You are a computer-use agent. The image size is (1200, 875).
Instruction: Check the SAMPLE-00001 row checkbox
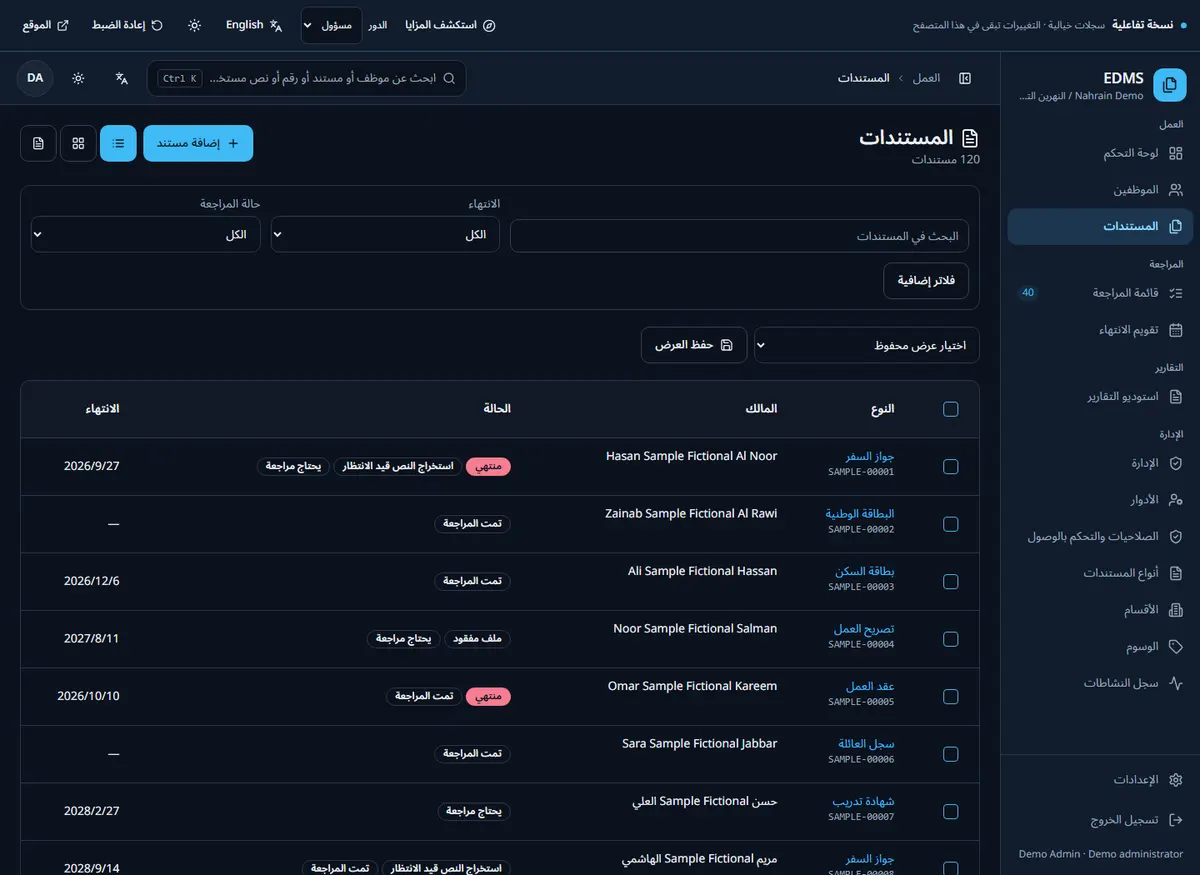(x=951, y=466)
